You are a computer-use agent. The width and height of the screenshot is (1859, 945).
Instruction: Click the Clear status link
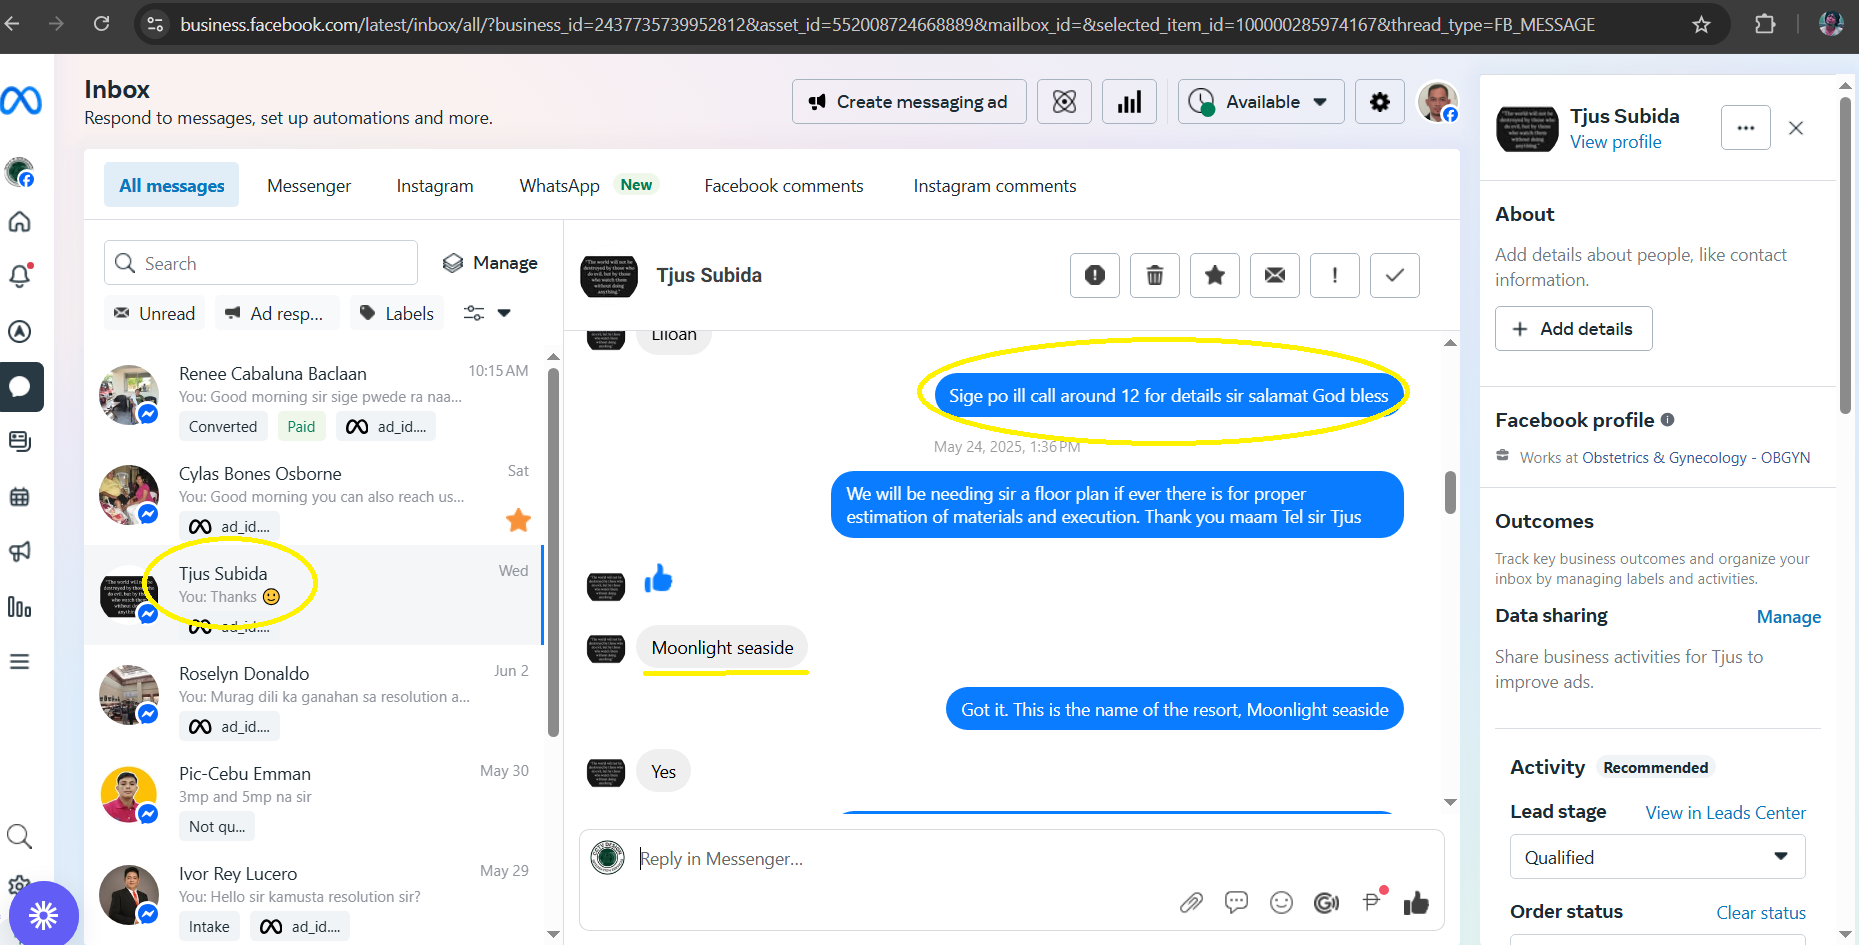[x=1761, y=913]
